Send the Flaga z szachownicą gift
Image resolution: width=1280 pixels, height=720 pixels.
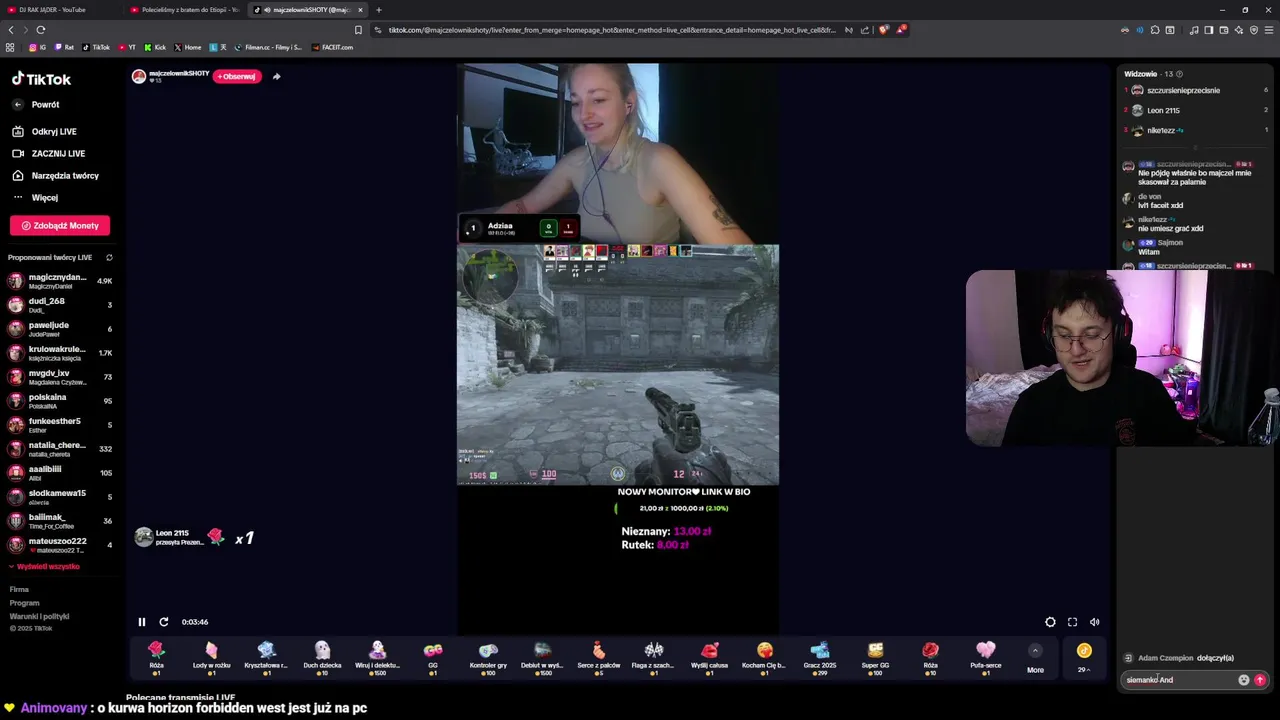(x=654, y=659)
